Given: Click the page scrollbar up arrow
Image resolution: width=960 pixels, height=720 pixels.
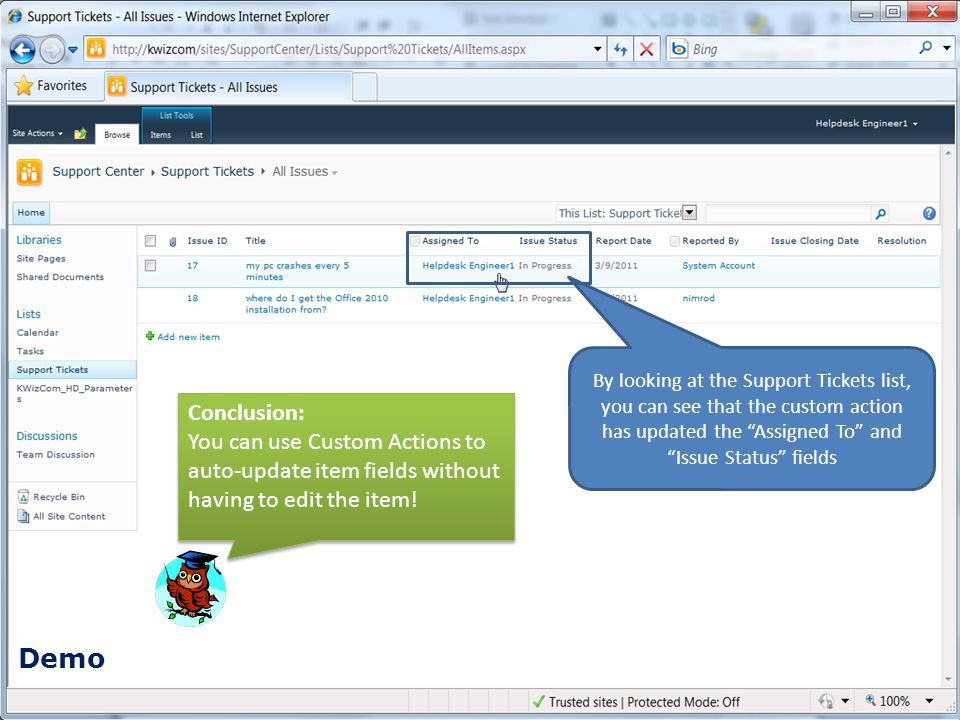Looking at the screenshot, I should click(948, 152).
